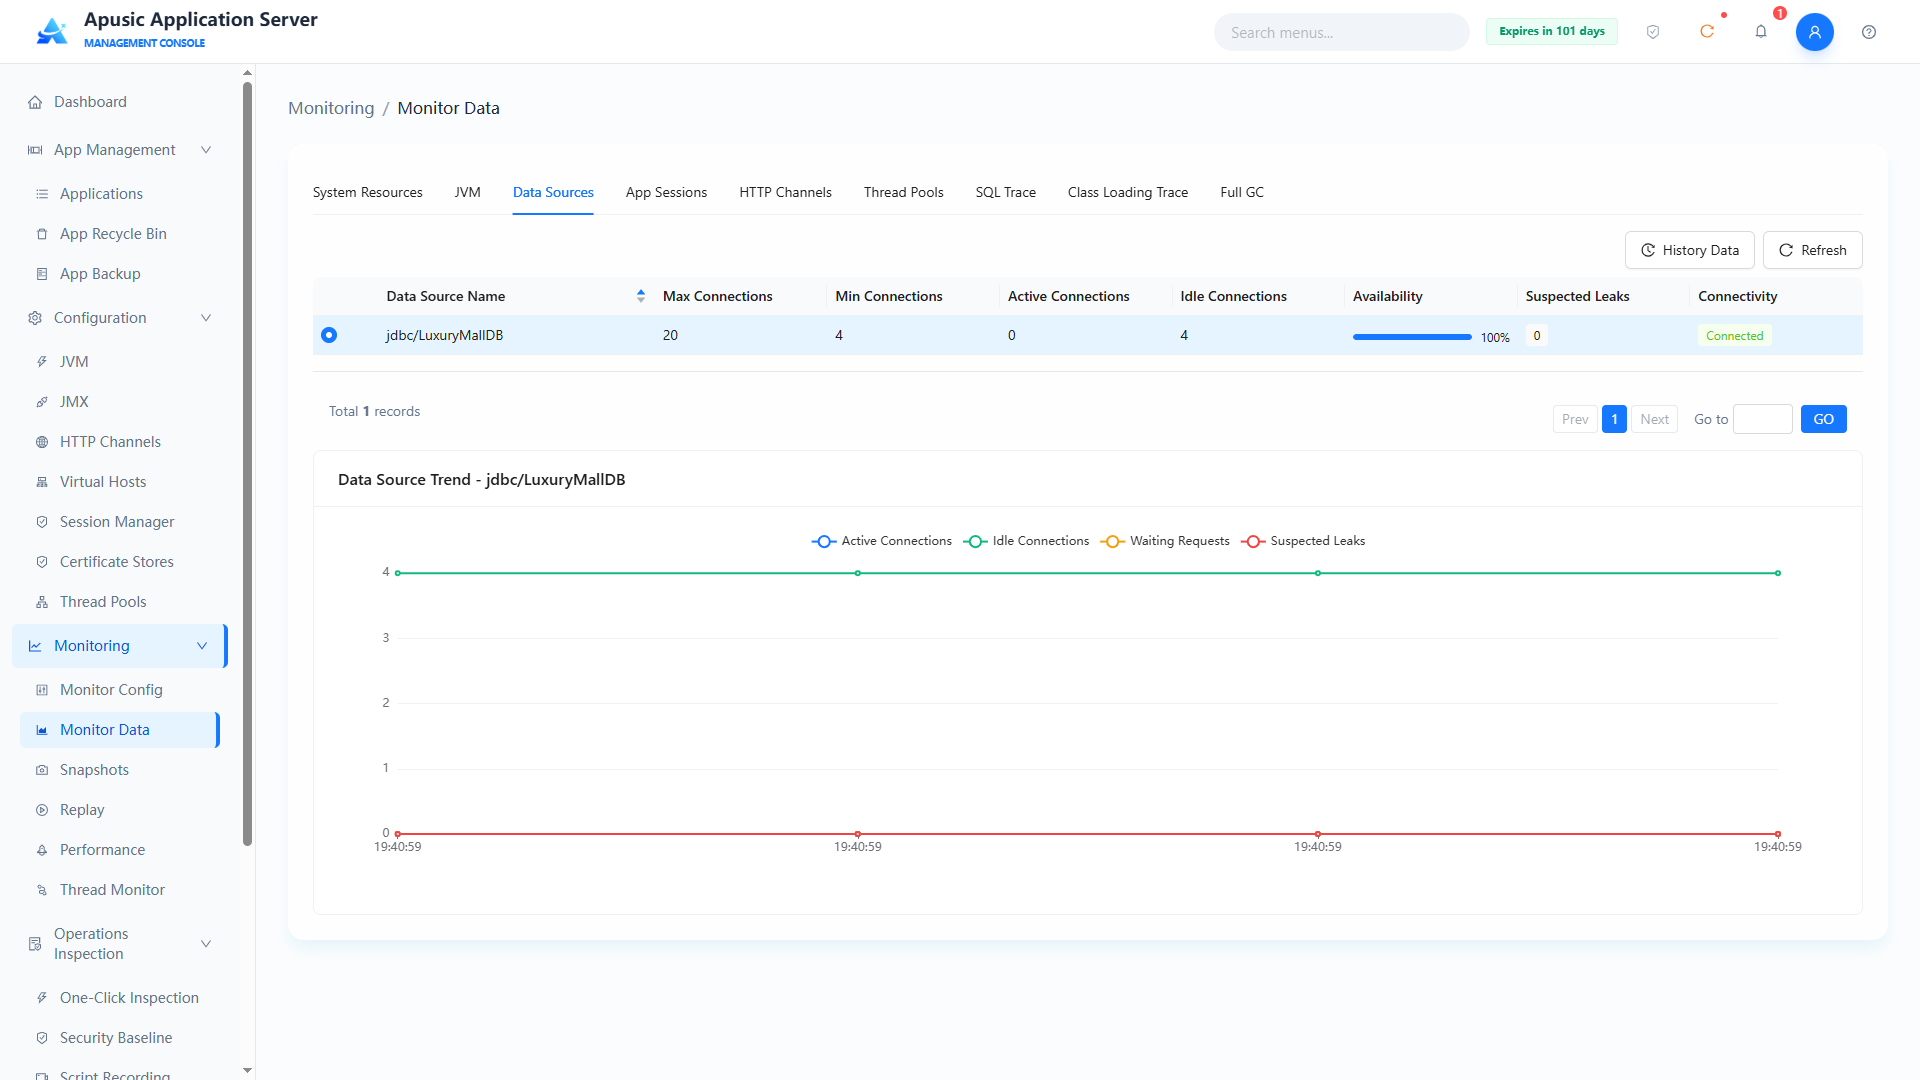Switch to the JVM tab
The image size is (1920, 1080).
pyautogui.click(x=468, y=192)
